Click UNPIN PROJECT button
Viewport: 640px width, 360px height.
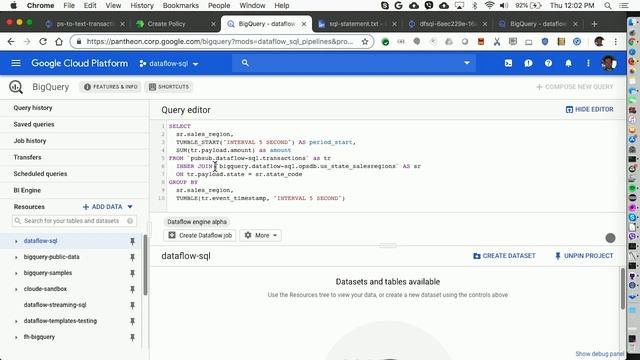pos(584,256)
